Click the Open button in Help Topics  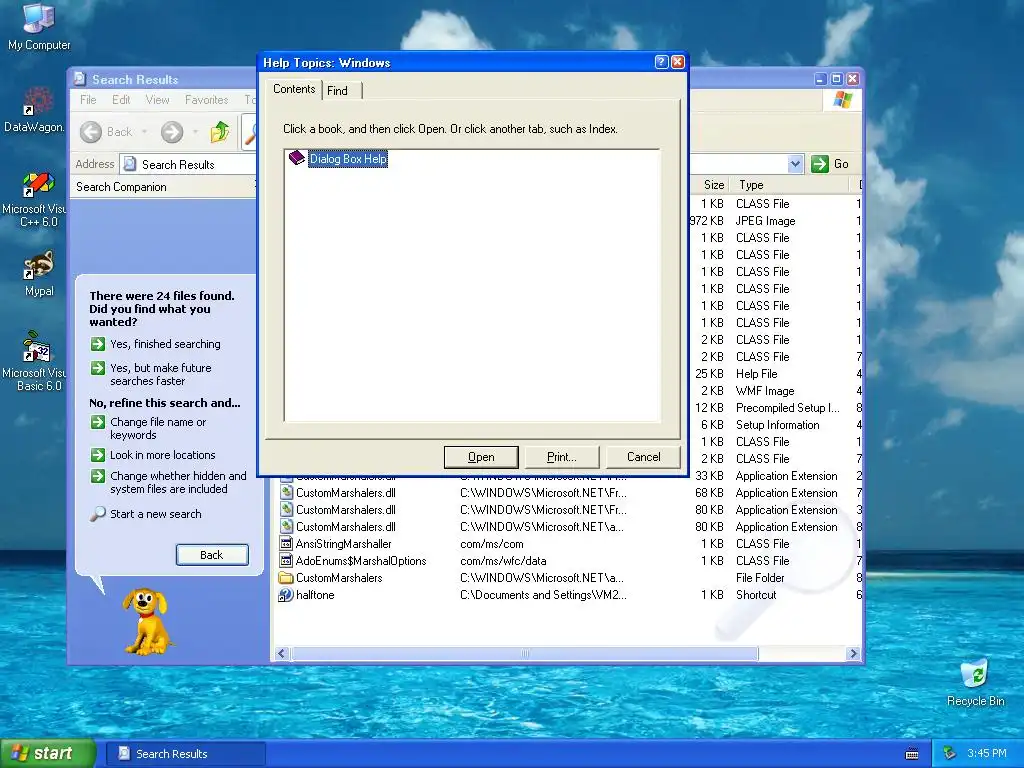[x=481, y=457]
